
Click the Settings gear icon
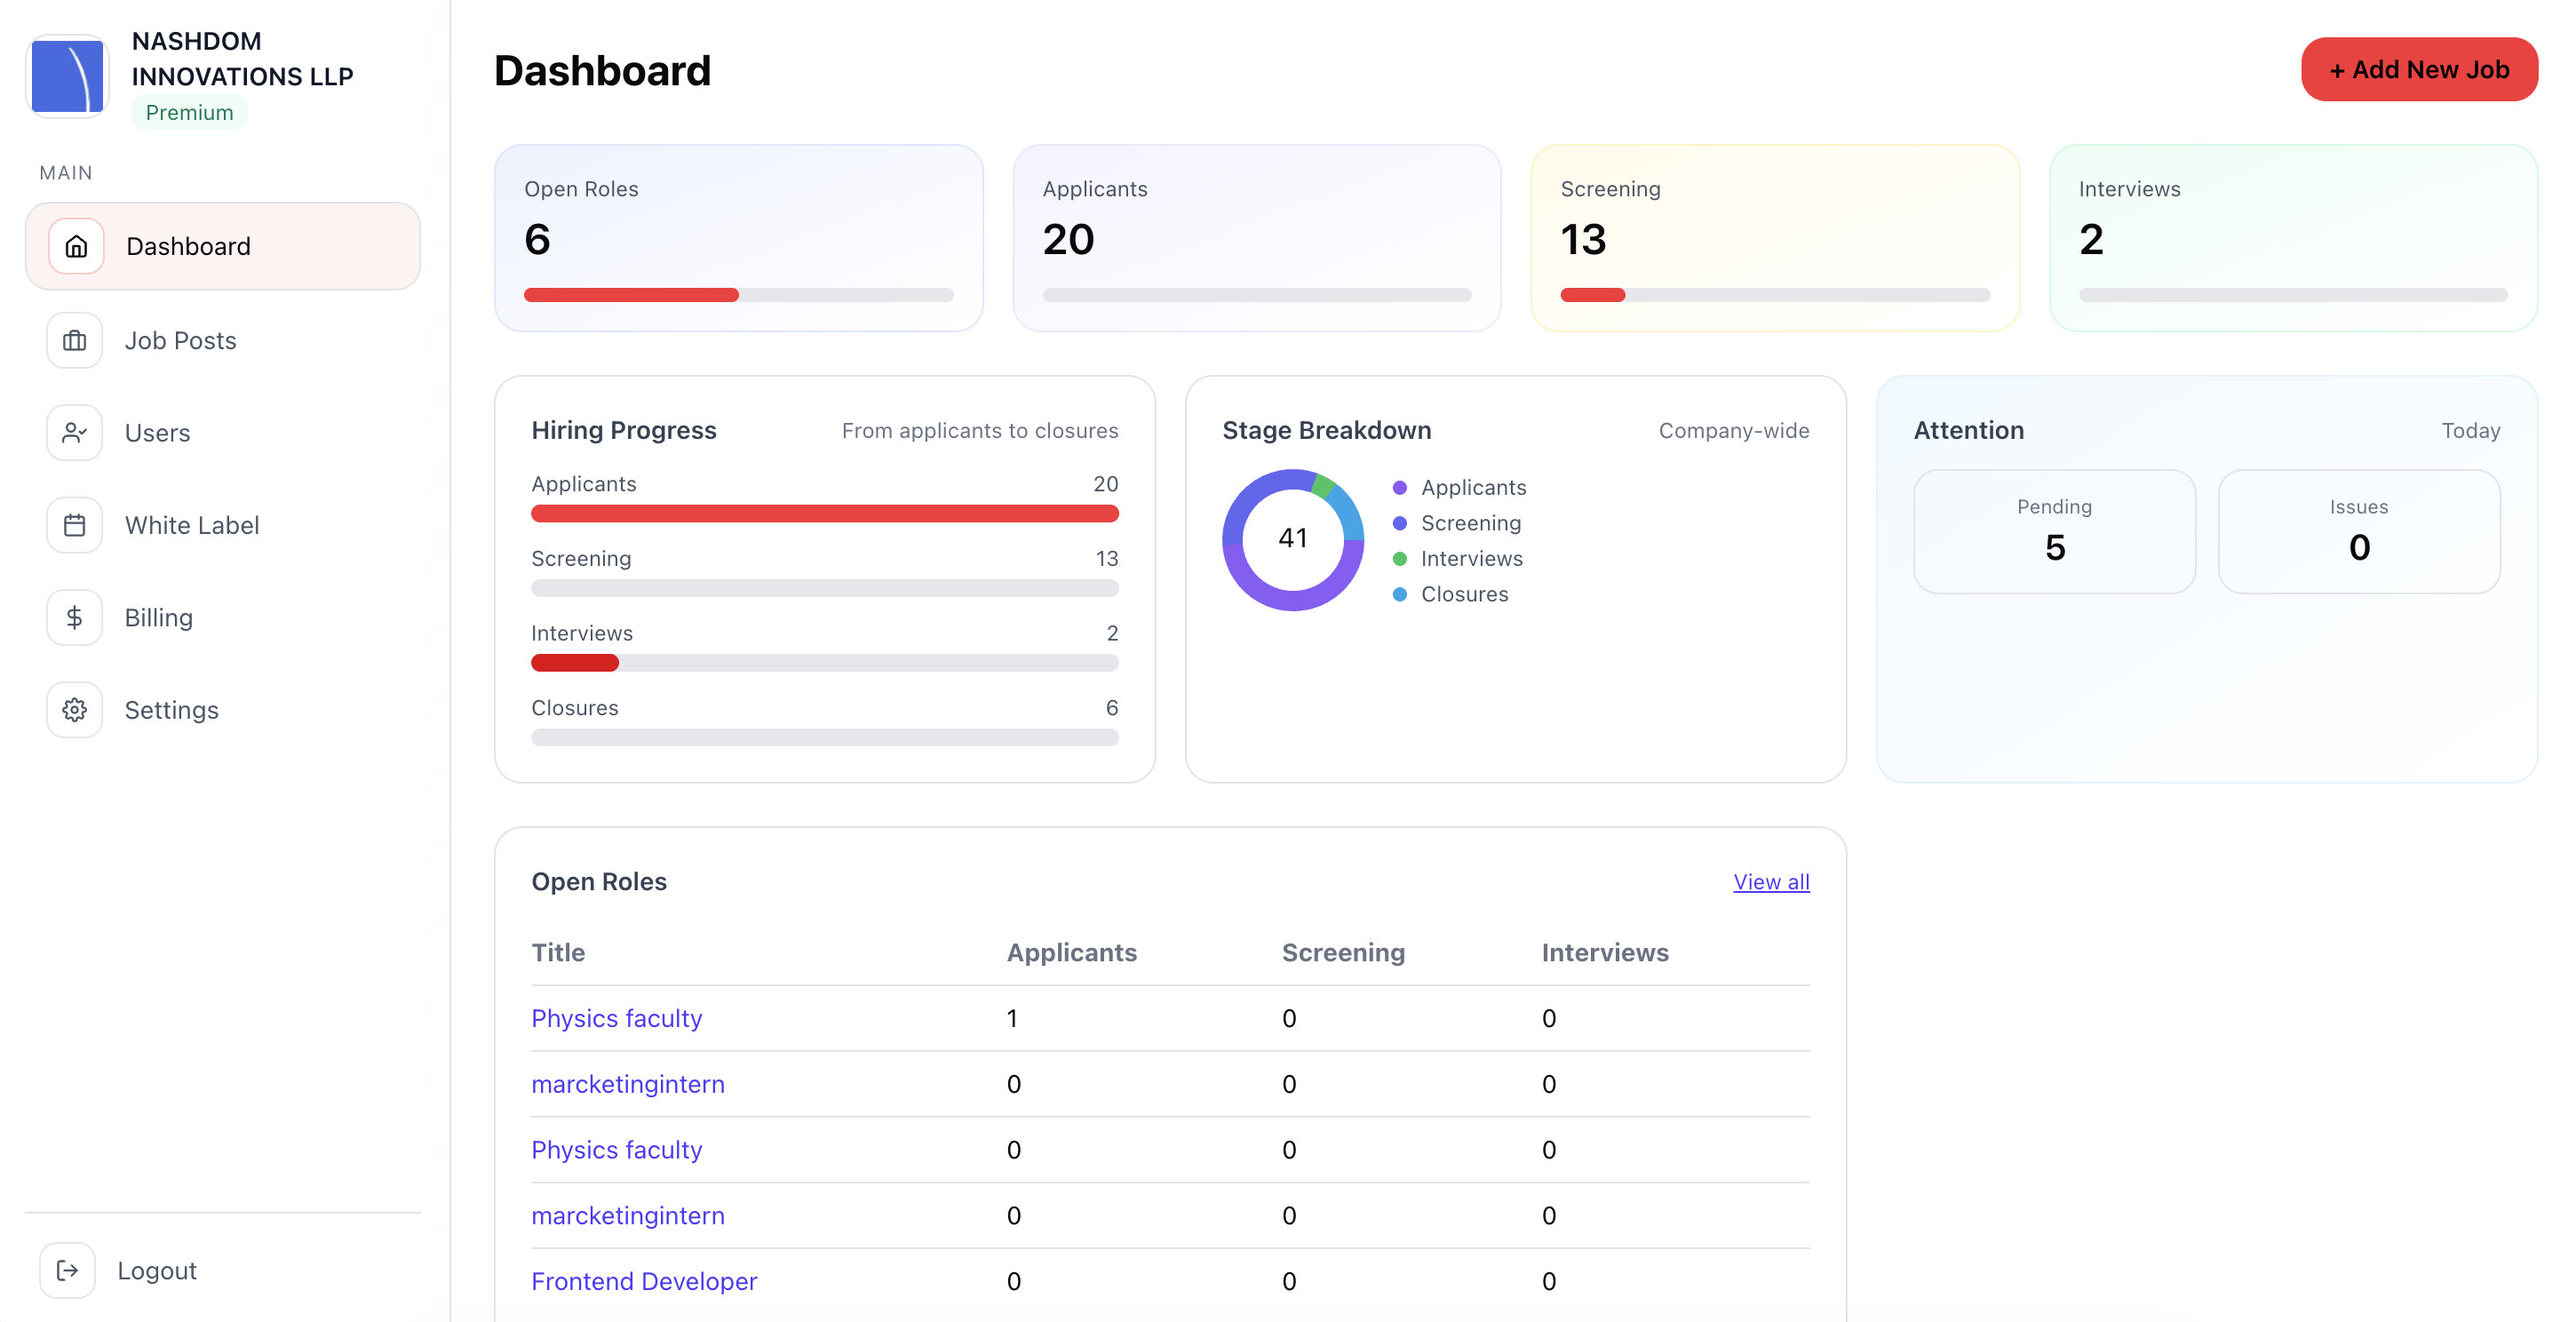tap(75, 710)
